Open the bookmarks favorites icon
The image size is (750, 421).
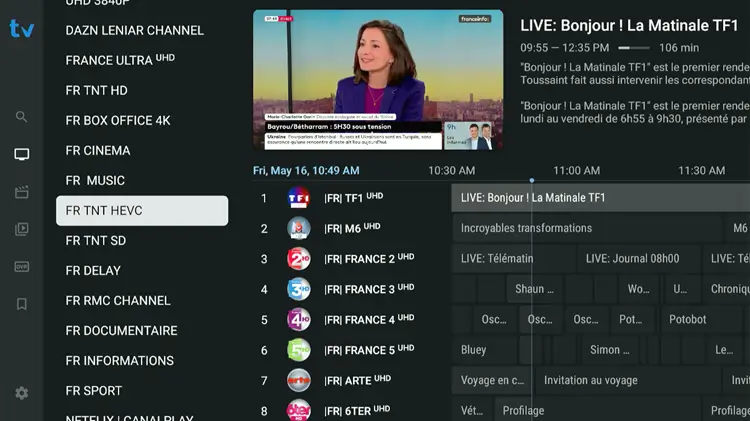[x=22, y=304]
